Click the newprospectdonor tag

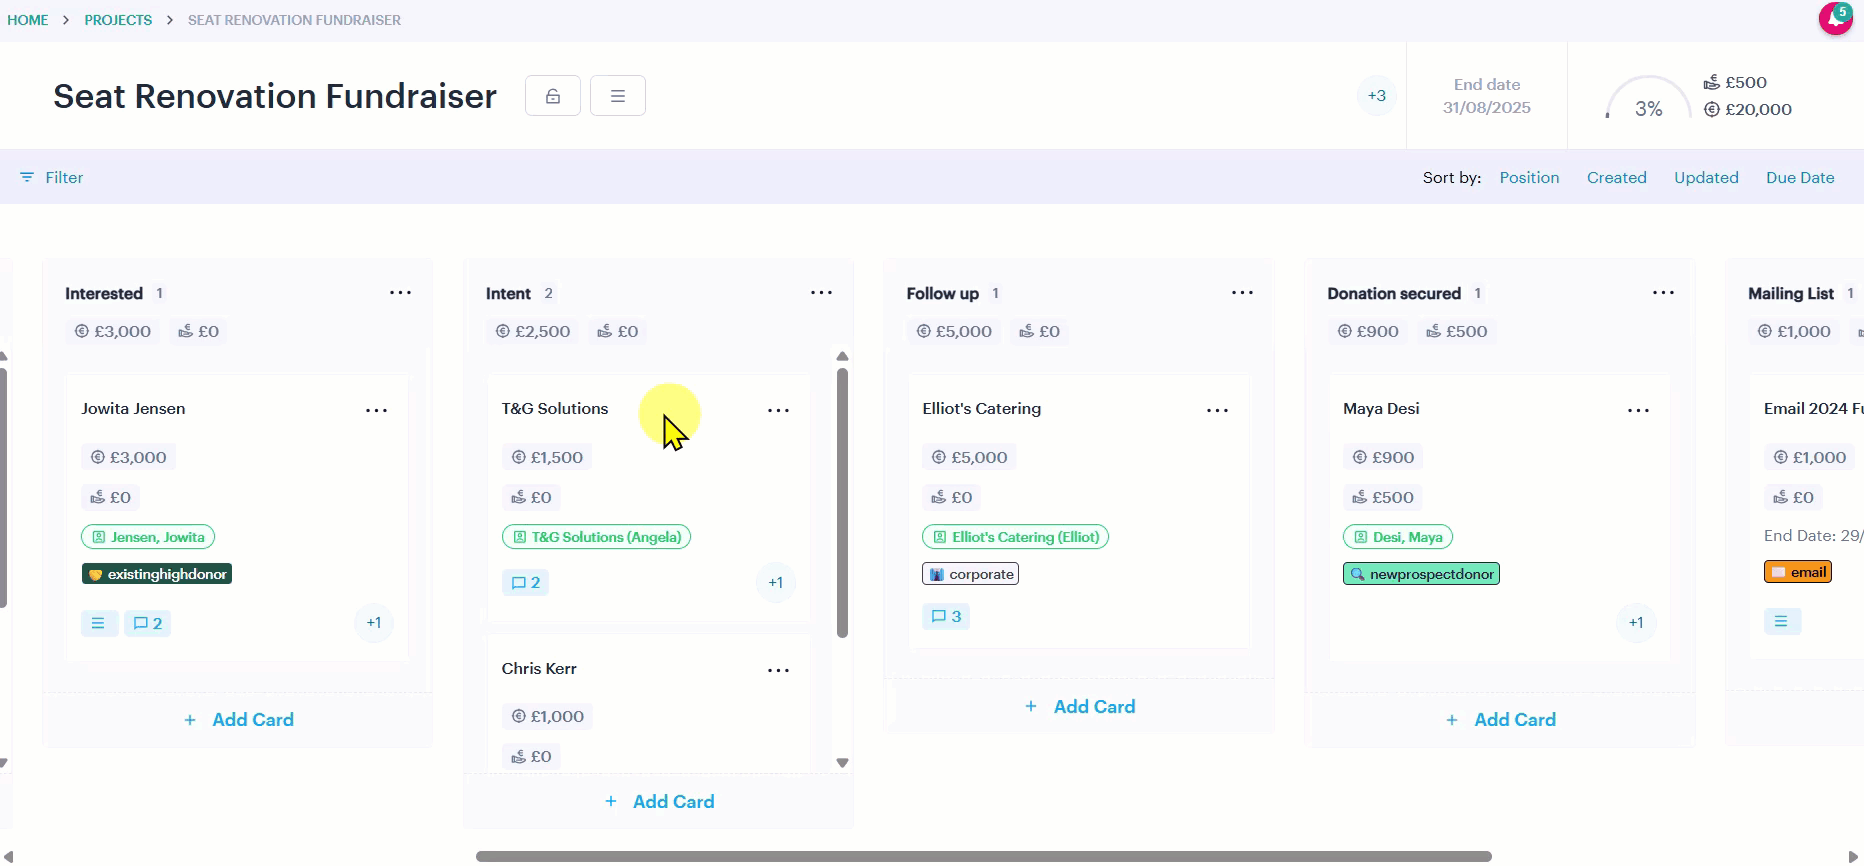point(1421,574)
